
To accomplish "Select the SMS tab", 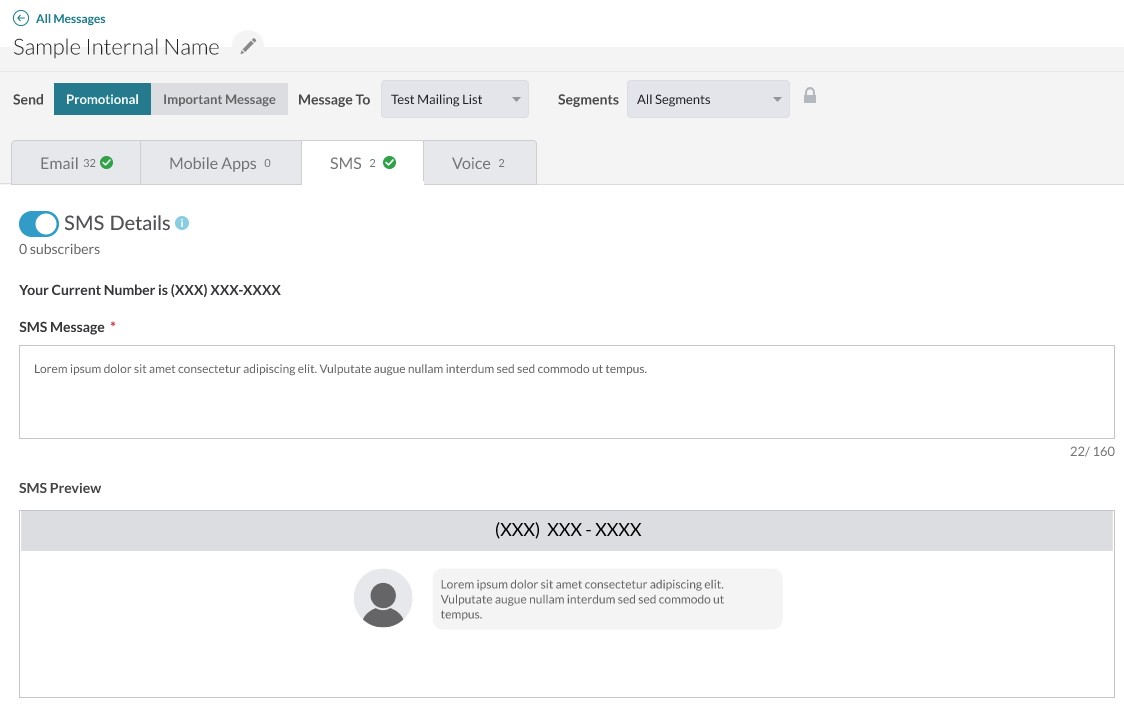I will pos(363,163).
